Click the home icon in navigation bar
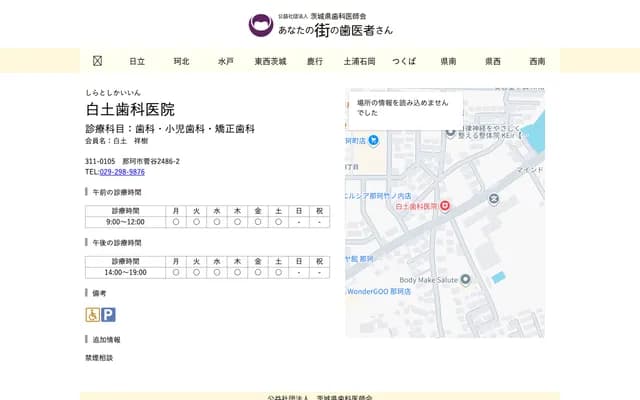 97,61
